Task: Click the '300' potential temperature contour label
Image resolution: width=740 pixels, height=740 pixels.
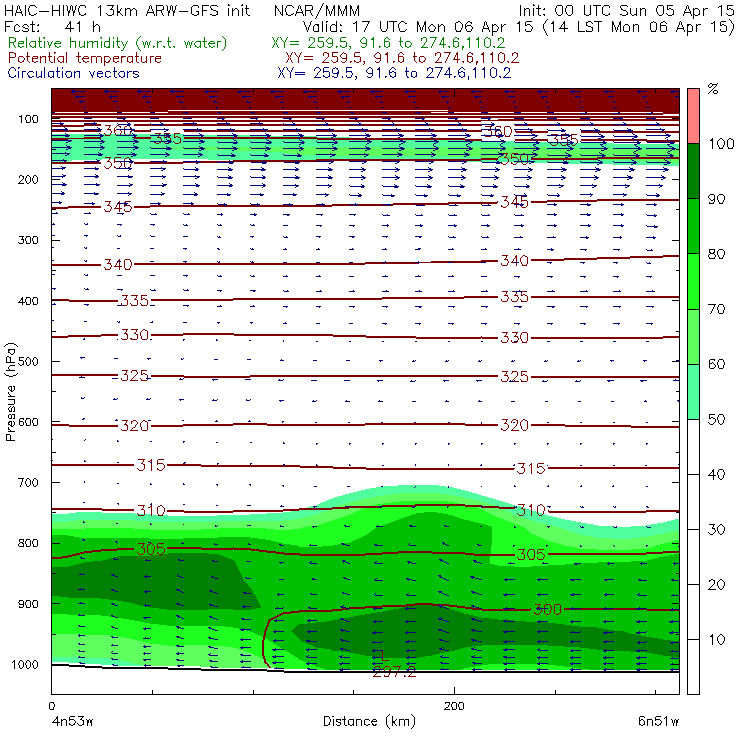Action: click(547, 610)
